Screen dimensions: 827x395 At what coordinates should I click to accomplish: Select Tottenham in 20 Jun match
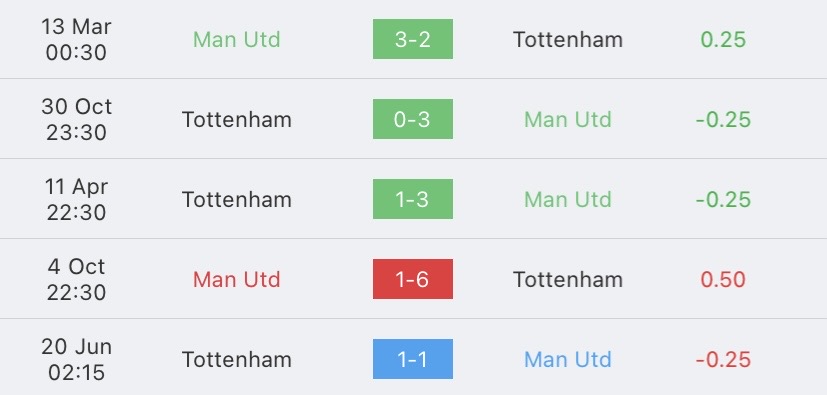(236, 360)
